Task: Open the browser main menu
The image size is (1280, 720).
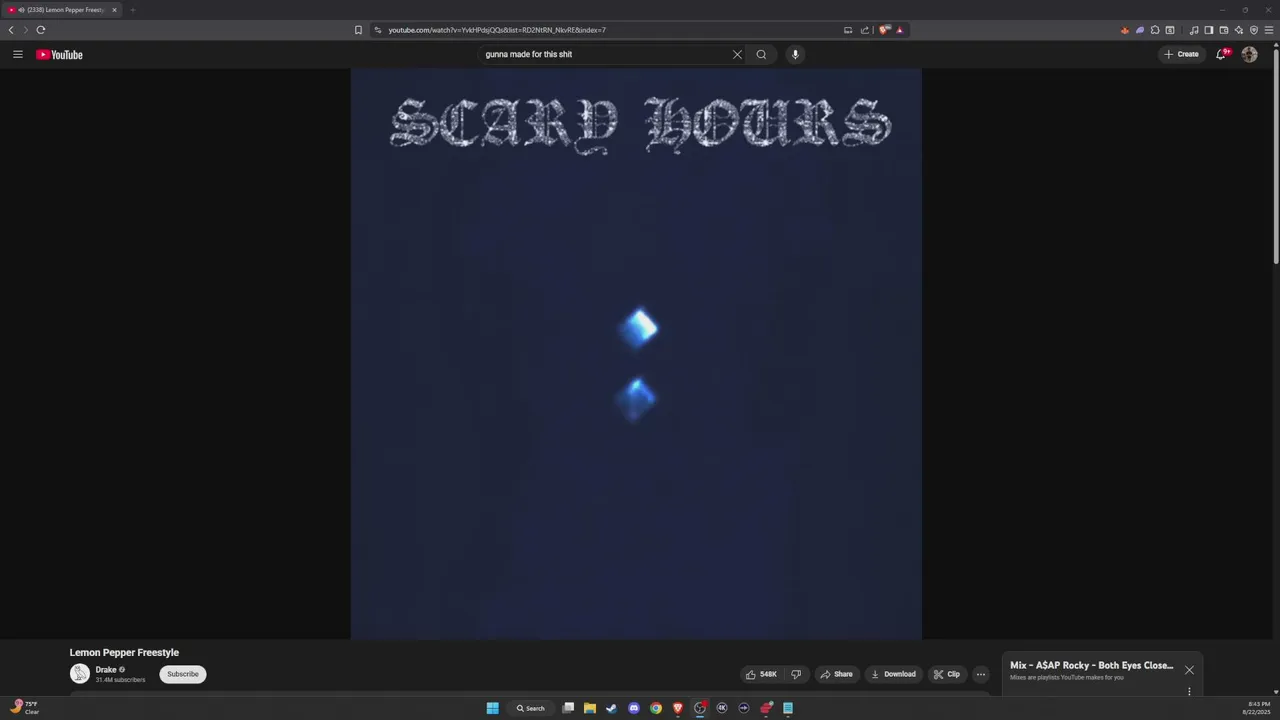Action: 1269,30
